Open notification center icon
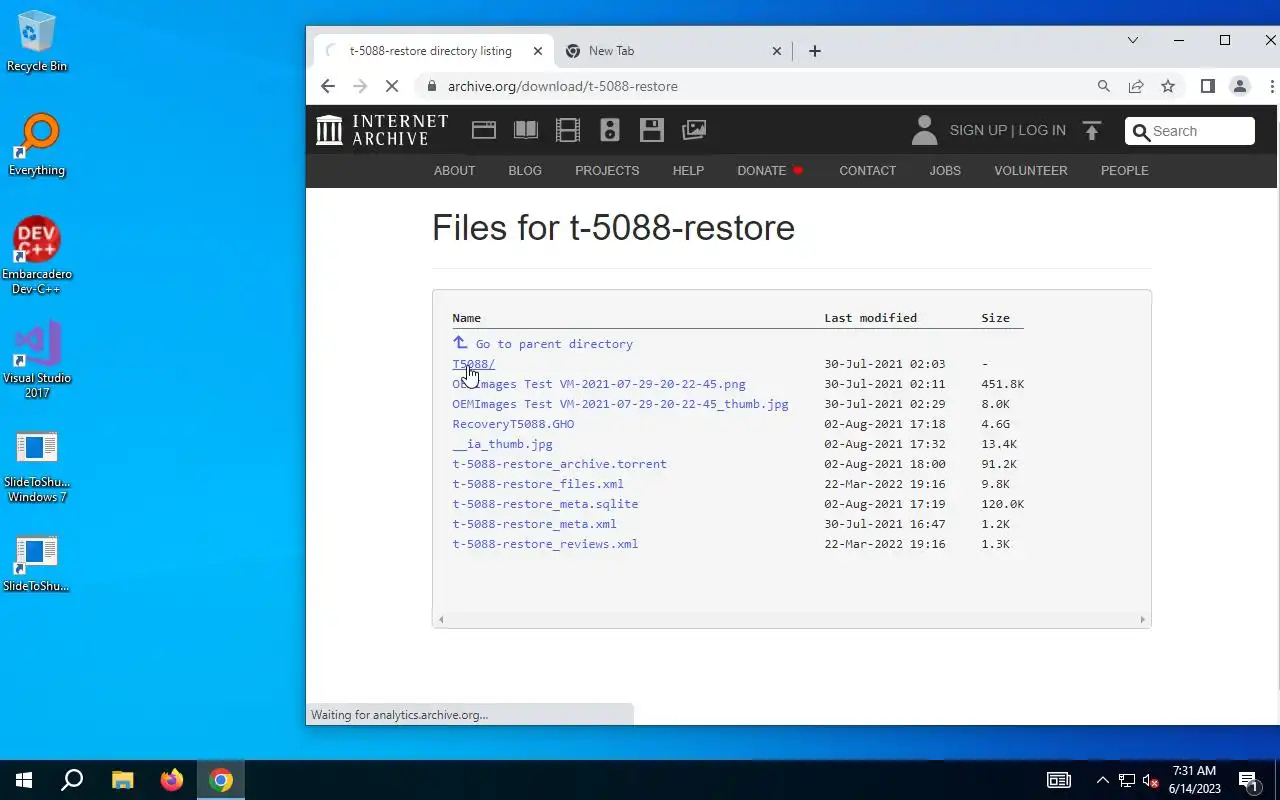Image resolution: width=1280 pixels, height=800 pixels. pos(1248,780)
